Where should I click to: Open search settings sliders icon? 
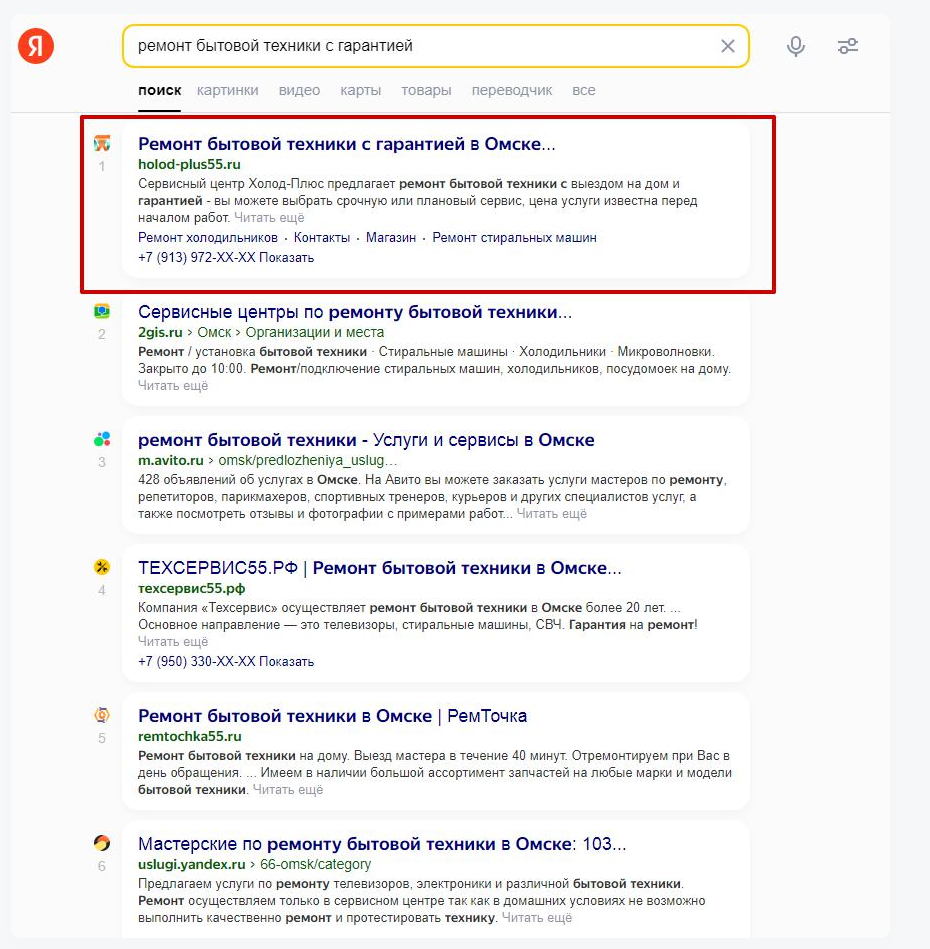pos(848,46)
